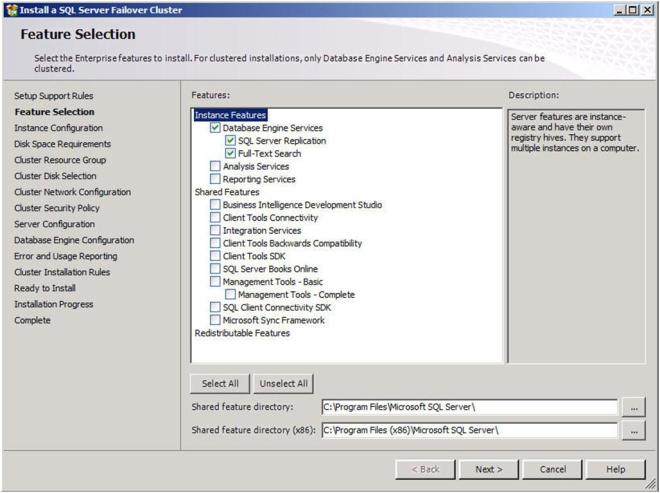
Task: Enable Analysis Services checkbox
Action: pos(216,167)
